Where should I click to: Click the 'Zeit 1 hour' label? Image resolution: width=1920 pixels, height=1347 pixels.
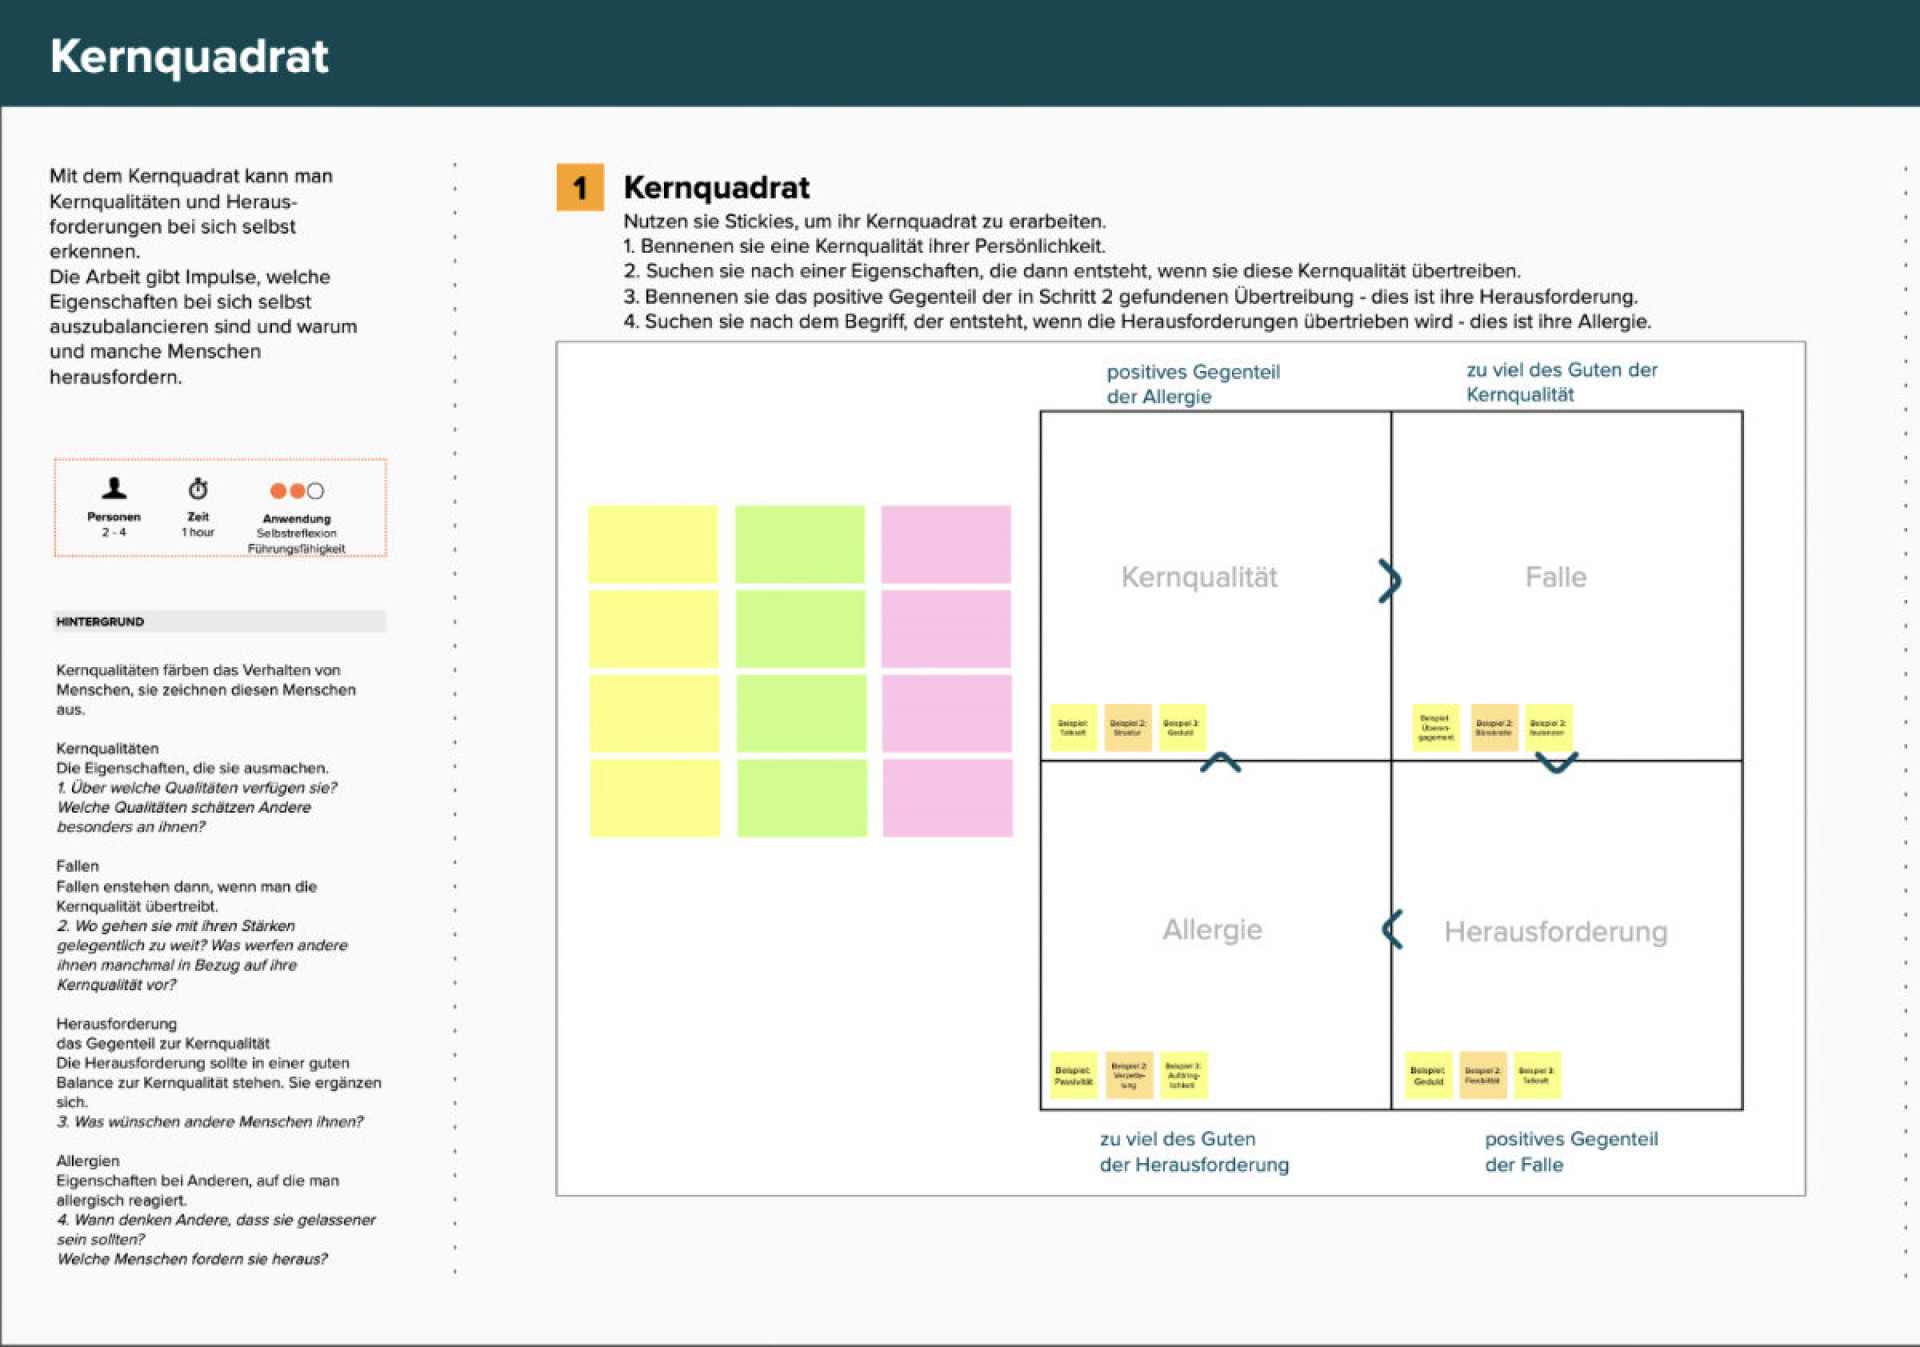(198, 525)
